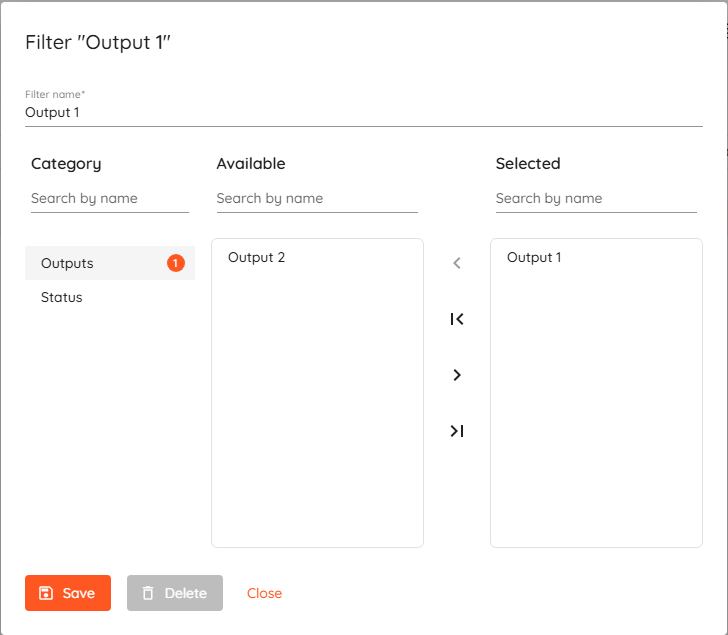Screen dimensions: 728x635
Task: Click empty space in the Selected list box
Action: (x=596, y=420)
